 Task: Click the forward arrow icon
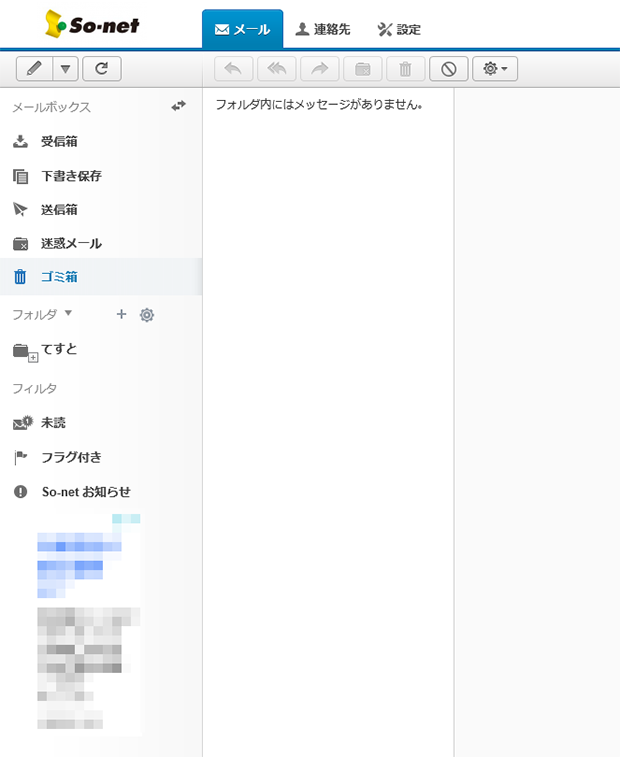pyautogui.click(x=320, y=69)
